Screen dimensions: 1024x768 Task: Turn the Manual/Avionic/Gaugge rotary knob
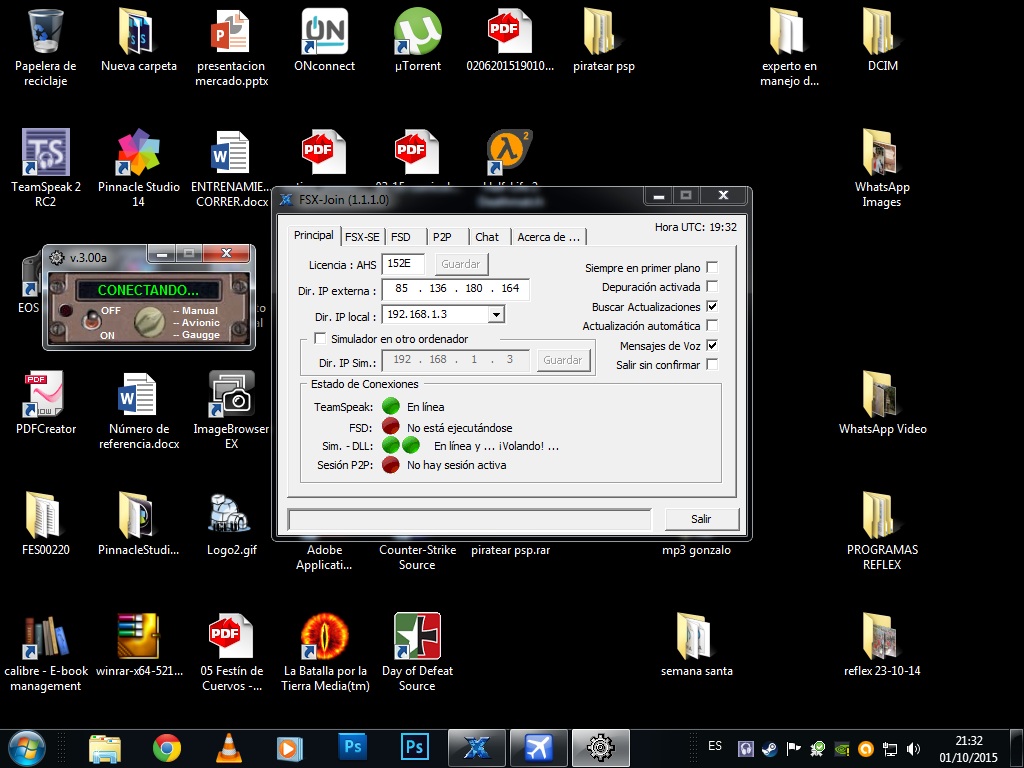click(x=150, y=321)
